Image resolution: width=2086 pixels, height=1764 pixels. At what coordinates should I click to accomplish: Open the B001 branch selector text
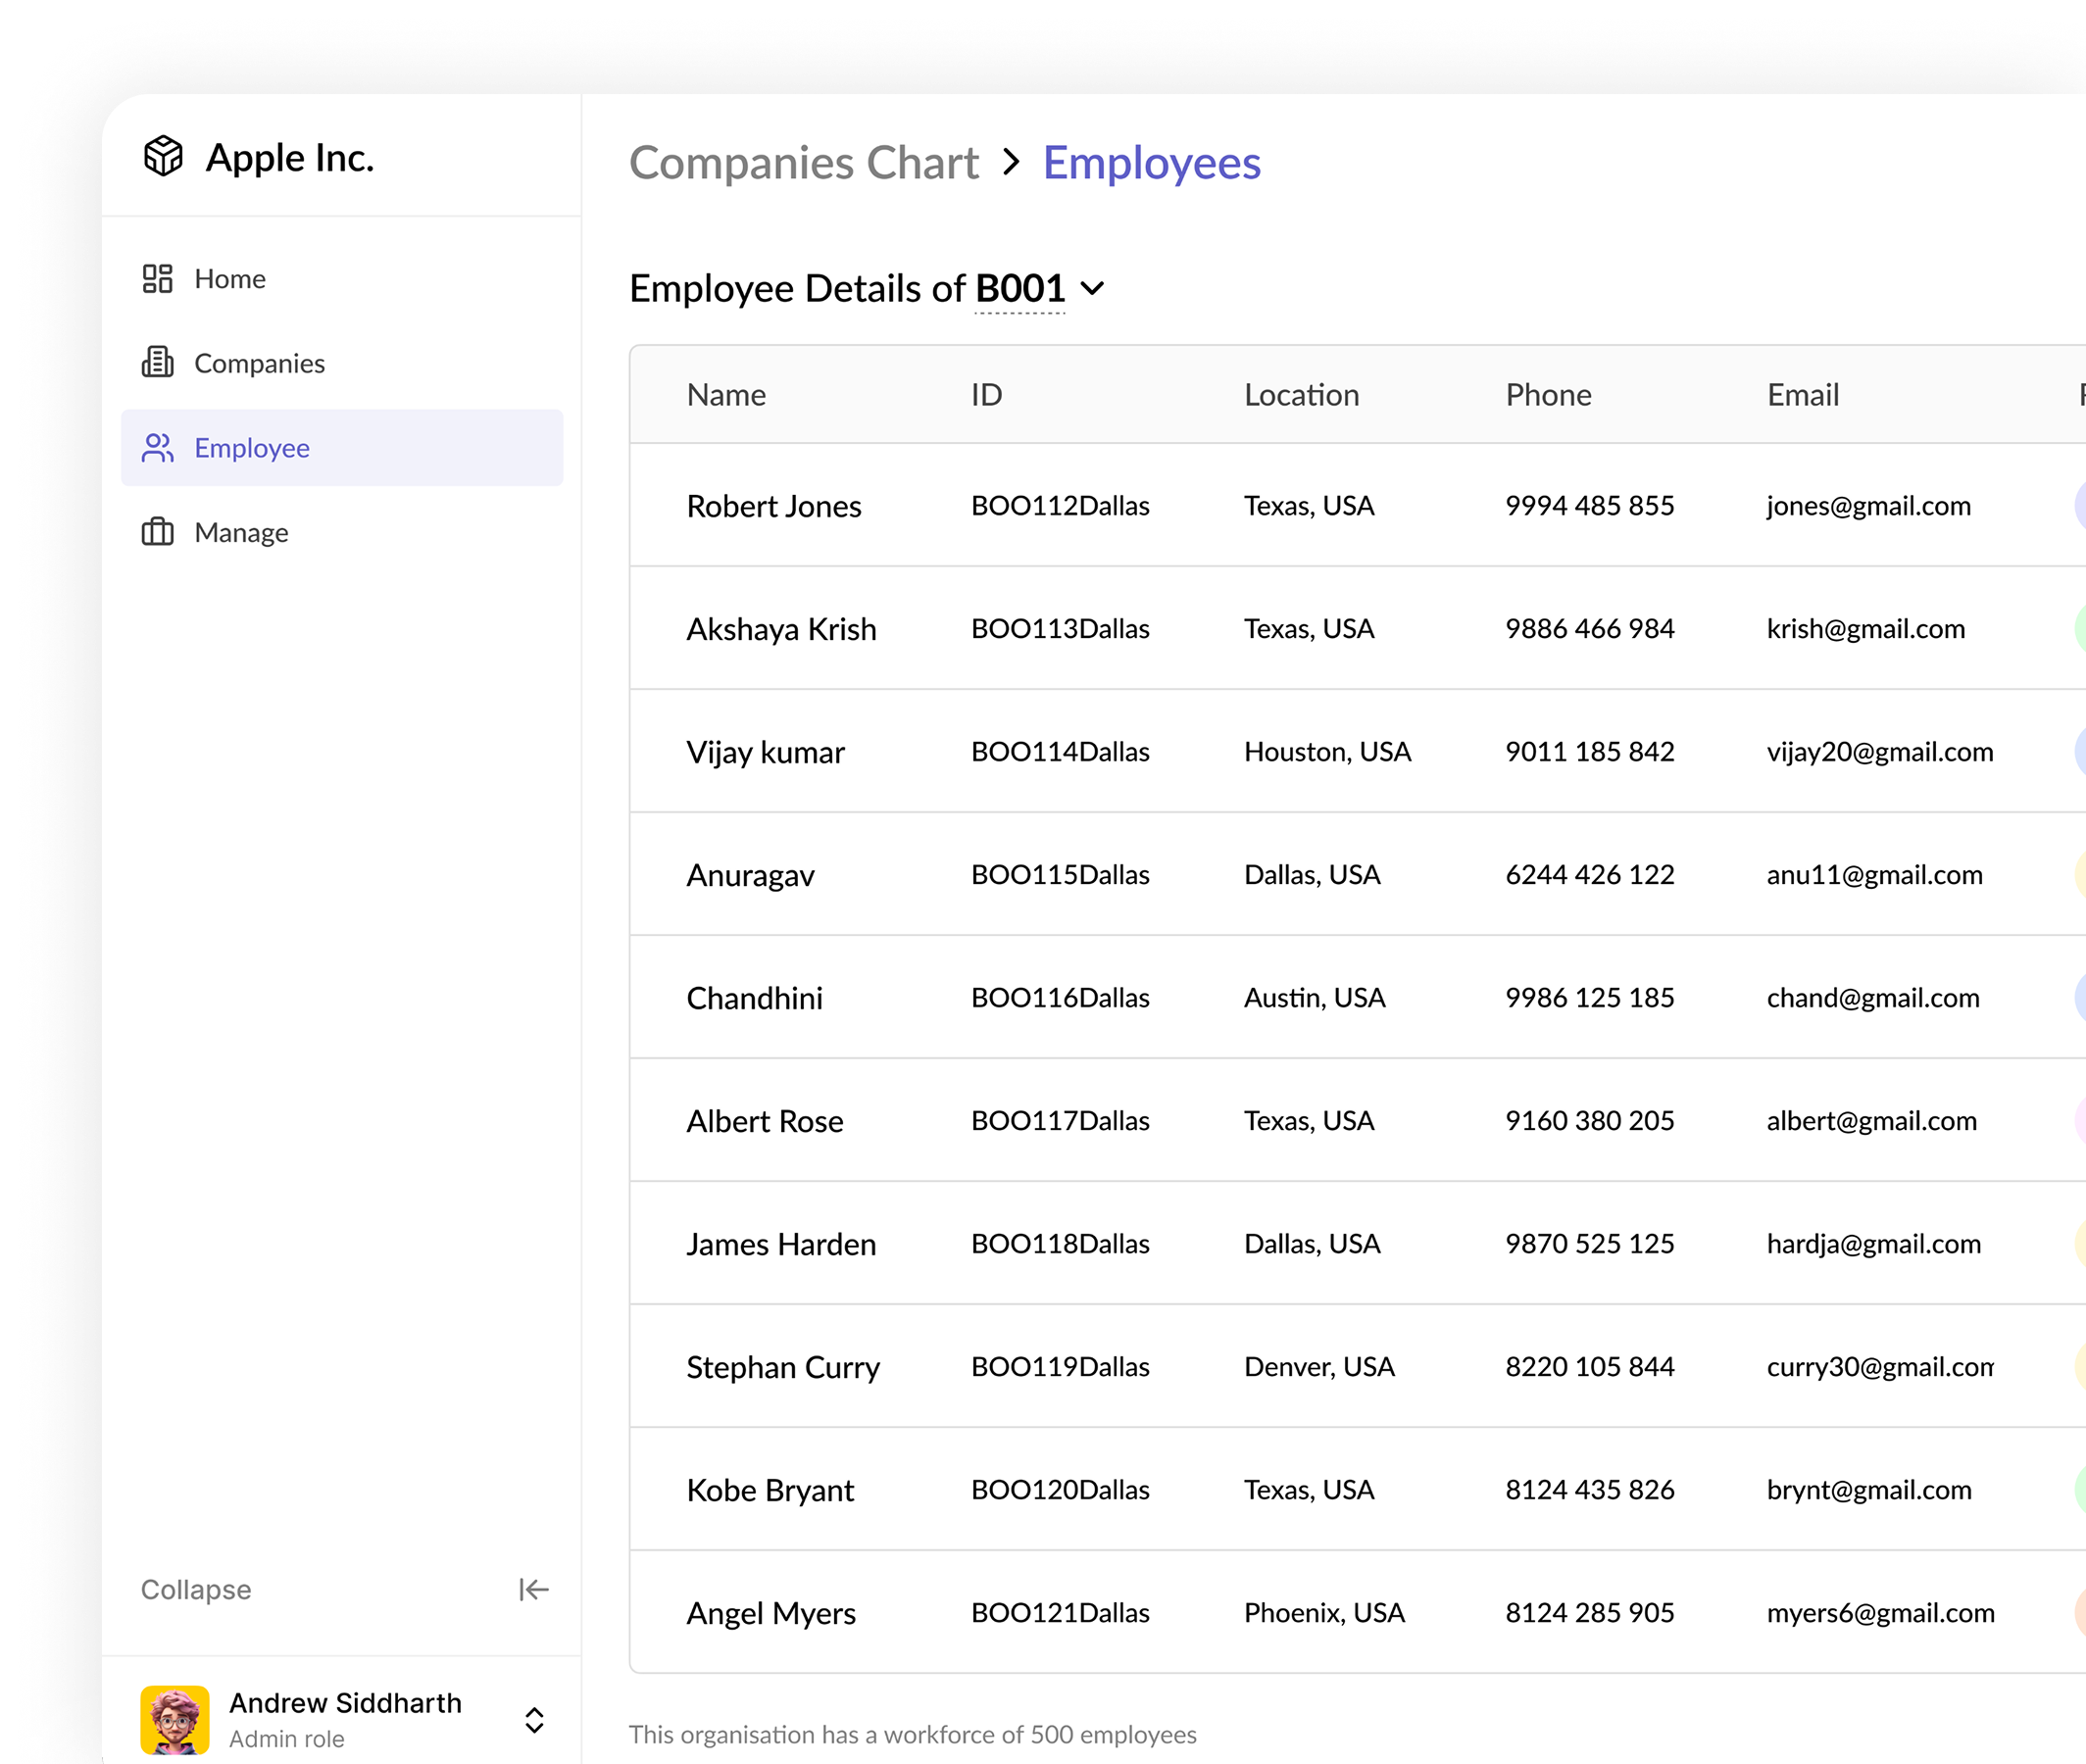1019,289
